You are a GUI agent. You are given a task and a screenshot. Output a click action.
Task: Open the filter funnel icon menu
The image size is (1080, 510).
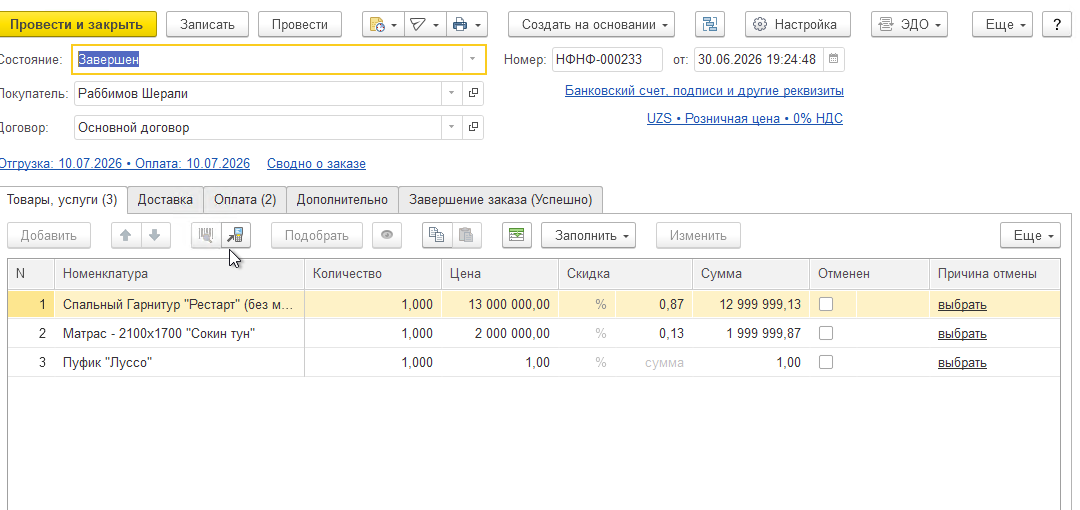pyautogui.click(x=425, y=25)
